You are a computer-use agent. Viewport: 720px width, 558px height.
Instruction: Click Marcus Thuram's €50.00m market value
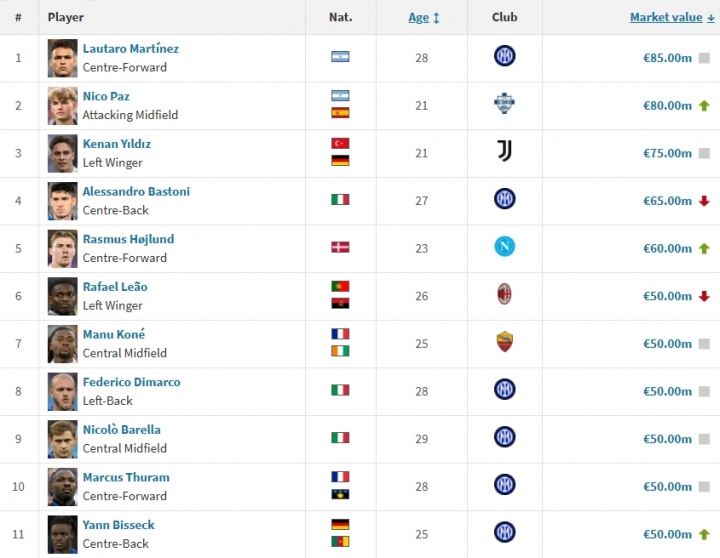[667, 486]
